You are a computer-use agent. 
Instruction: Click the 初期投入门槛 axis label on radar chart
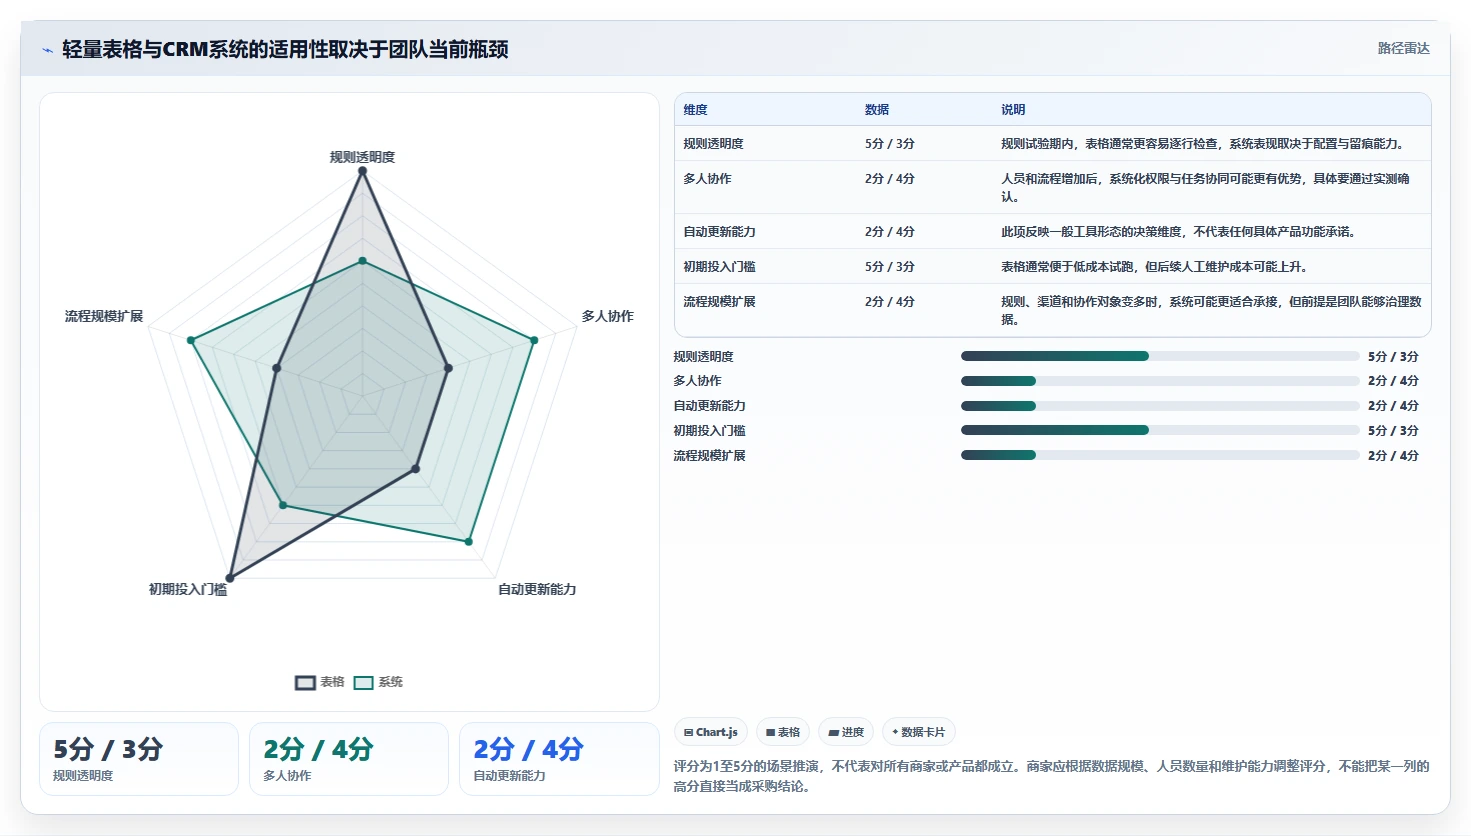[x=188, y=589]
